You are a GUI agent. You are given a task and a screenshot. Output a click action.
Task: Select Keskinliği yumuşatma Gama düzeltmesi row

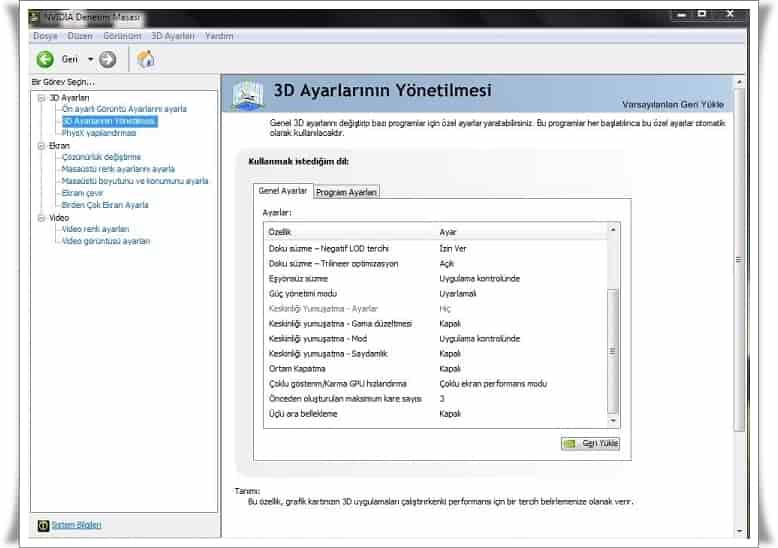point(436,324)
